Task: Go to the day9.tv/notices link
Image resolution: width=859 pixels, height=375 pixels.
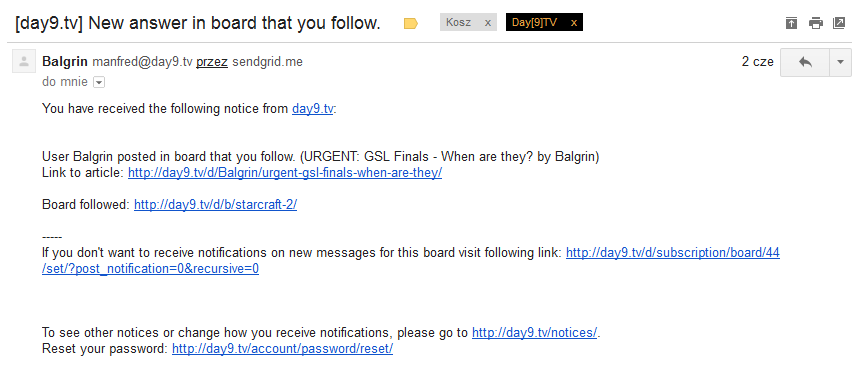Action: pyautogui.click(x=535, y=333)
